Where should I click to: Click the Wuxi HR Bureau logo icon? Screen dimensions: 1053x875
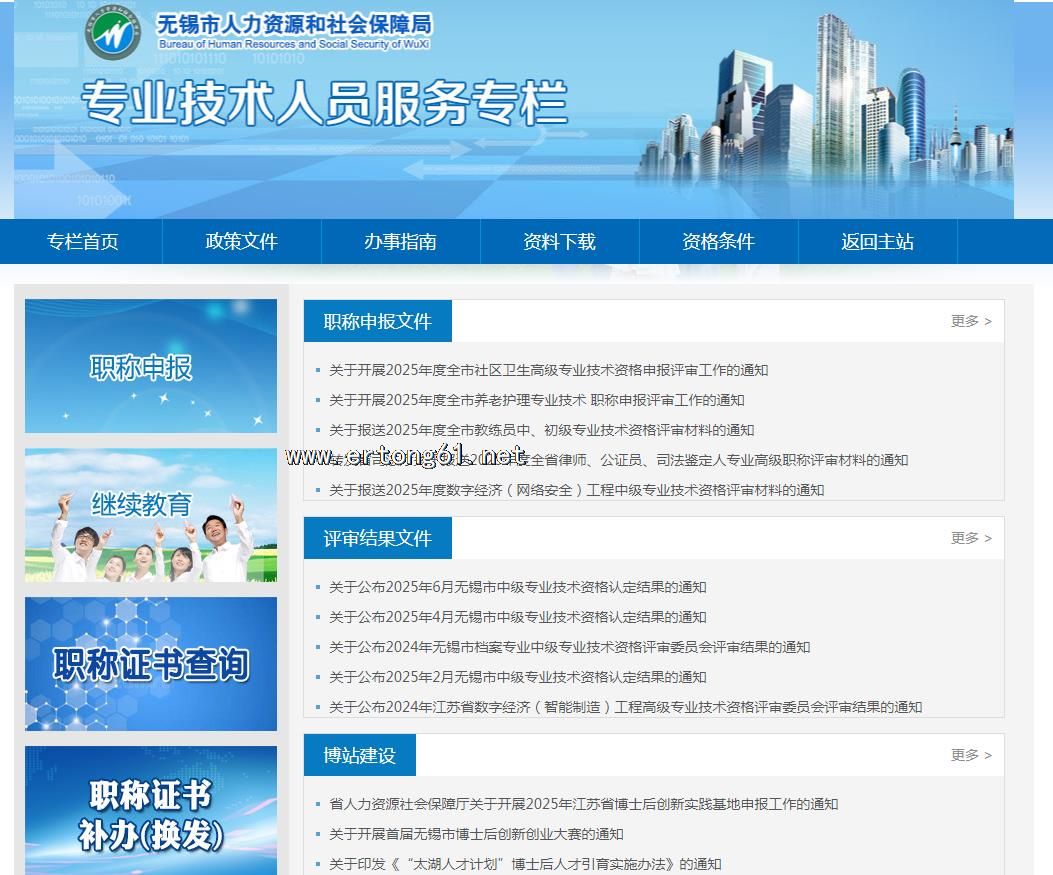pyautogui.click(x=113, y=35)
